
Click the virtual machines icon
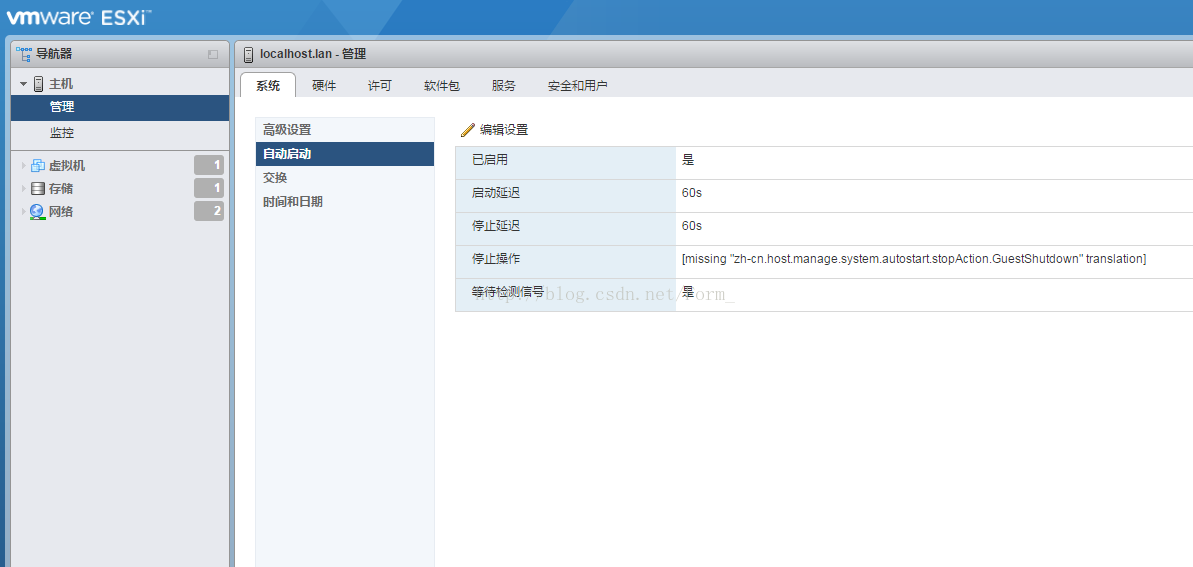pyautogui.click(x=38, y=166)
